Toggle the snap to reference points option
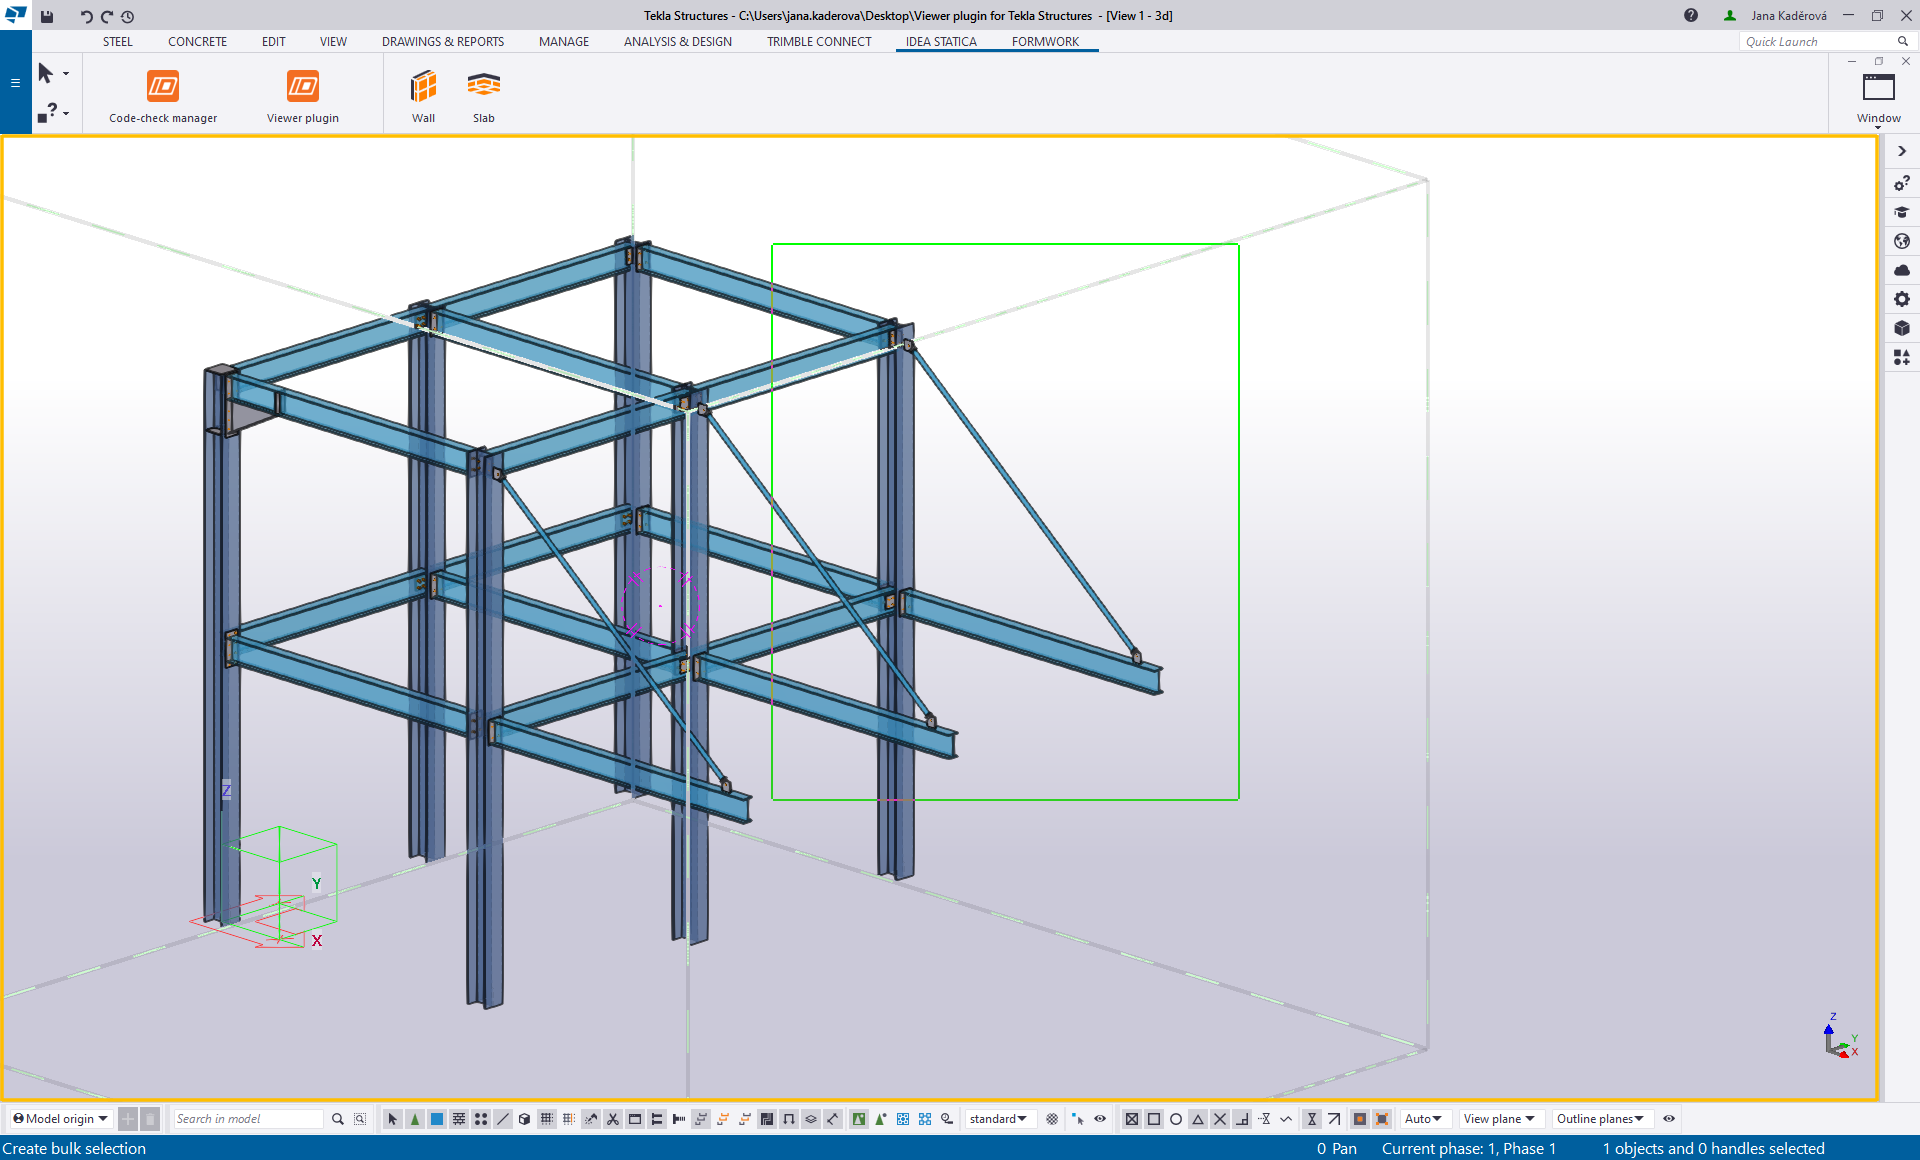Screen dimensions: 1920x1160 [x=1133, y=1119]
